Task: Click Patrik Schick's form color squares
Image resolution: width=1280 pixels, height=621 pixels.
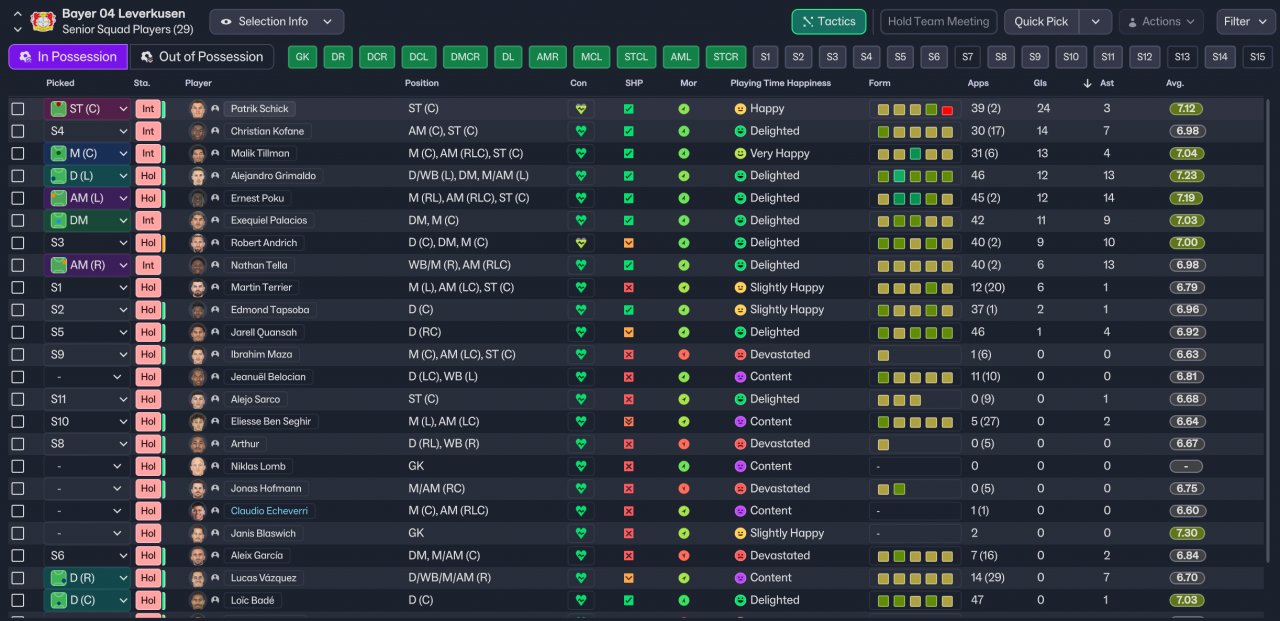Action: click(915, 109)
